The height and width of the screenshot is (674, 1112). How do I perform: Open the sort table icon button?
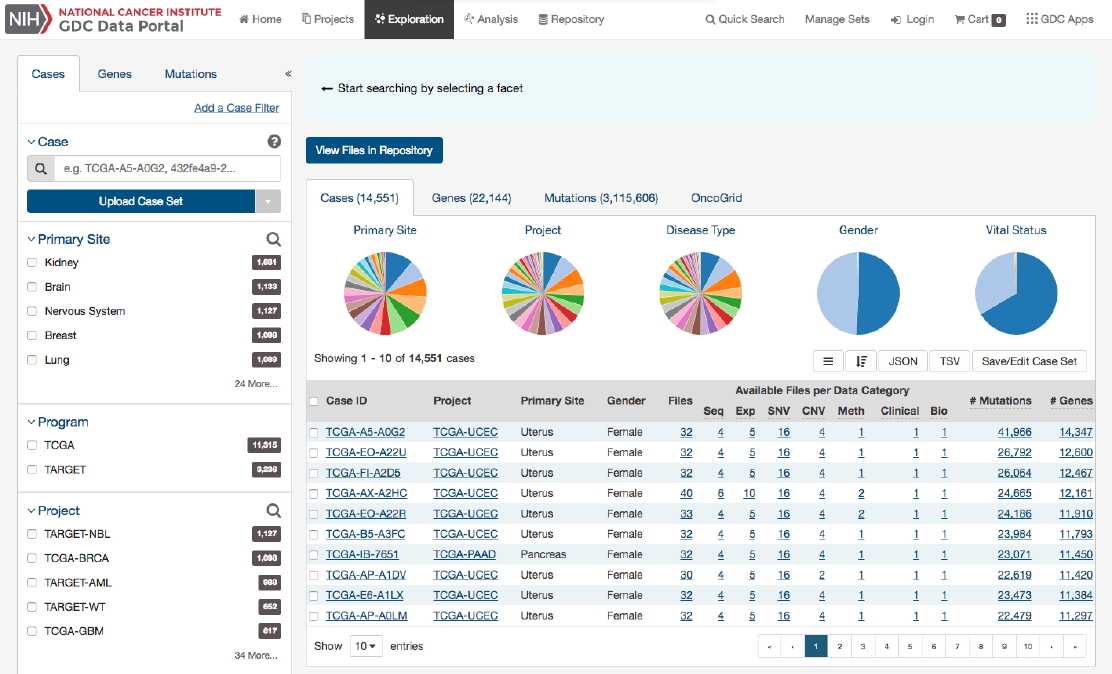[861, 361]
